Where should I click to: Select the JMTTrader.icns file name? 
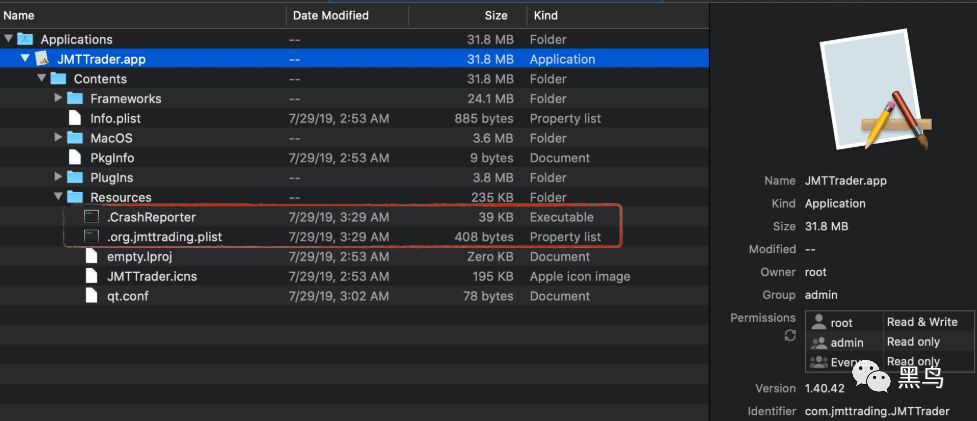pos(152,277)
